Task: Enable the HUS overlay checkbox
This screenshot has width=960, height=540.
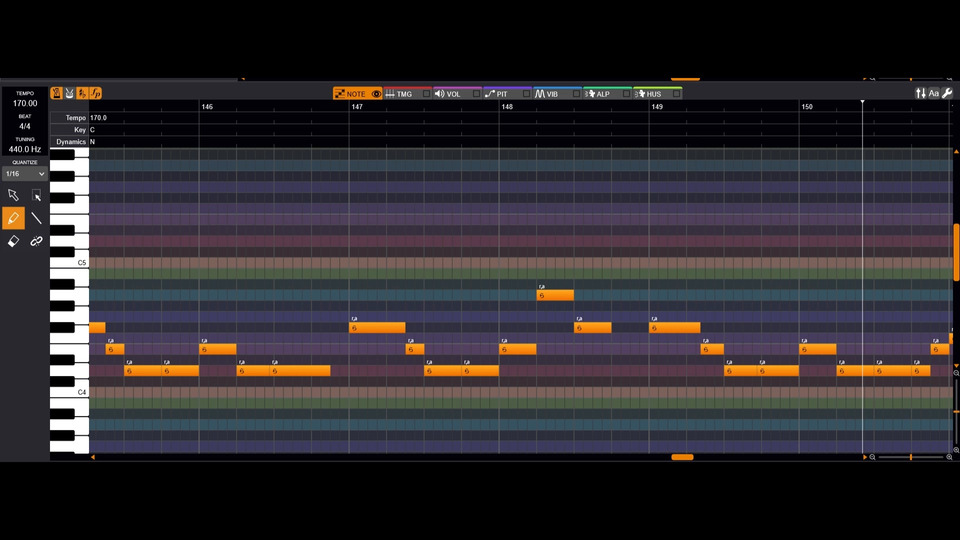Action: [677, 94]
